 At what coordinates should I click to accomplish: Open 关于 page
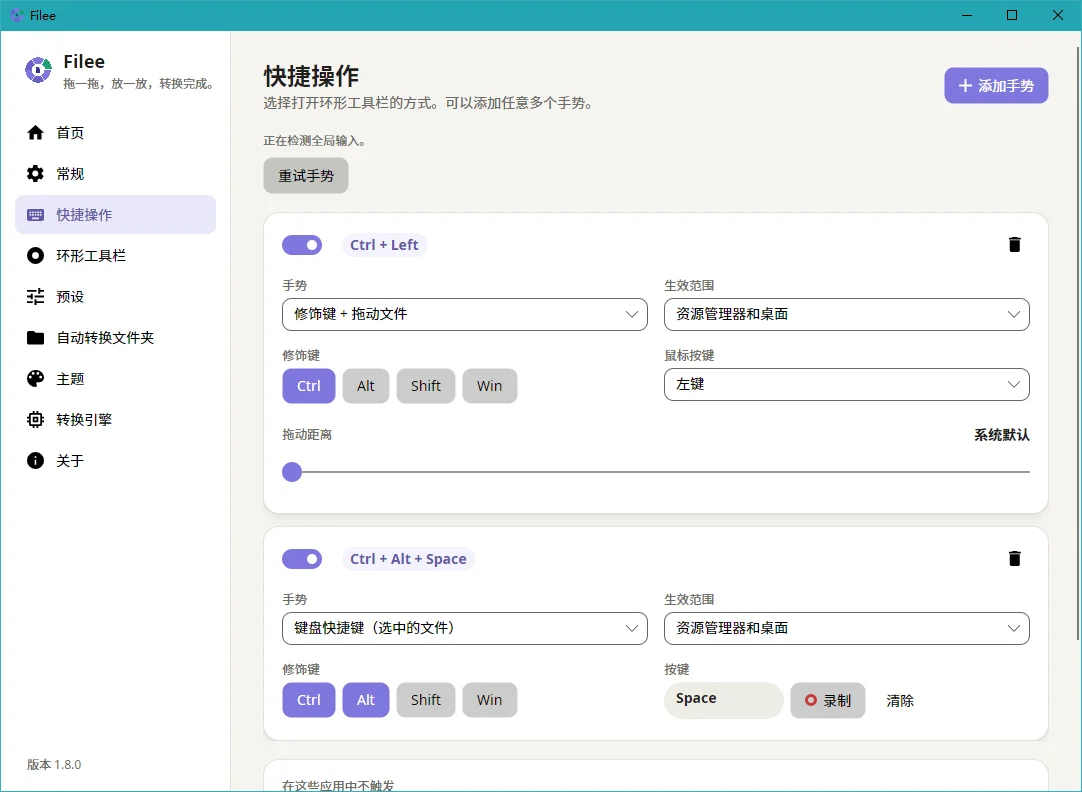(115, 460)
